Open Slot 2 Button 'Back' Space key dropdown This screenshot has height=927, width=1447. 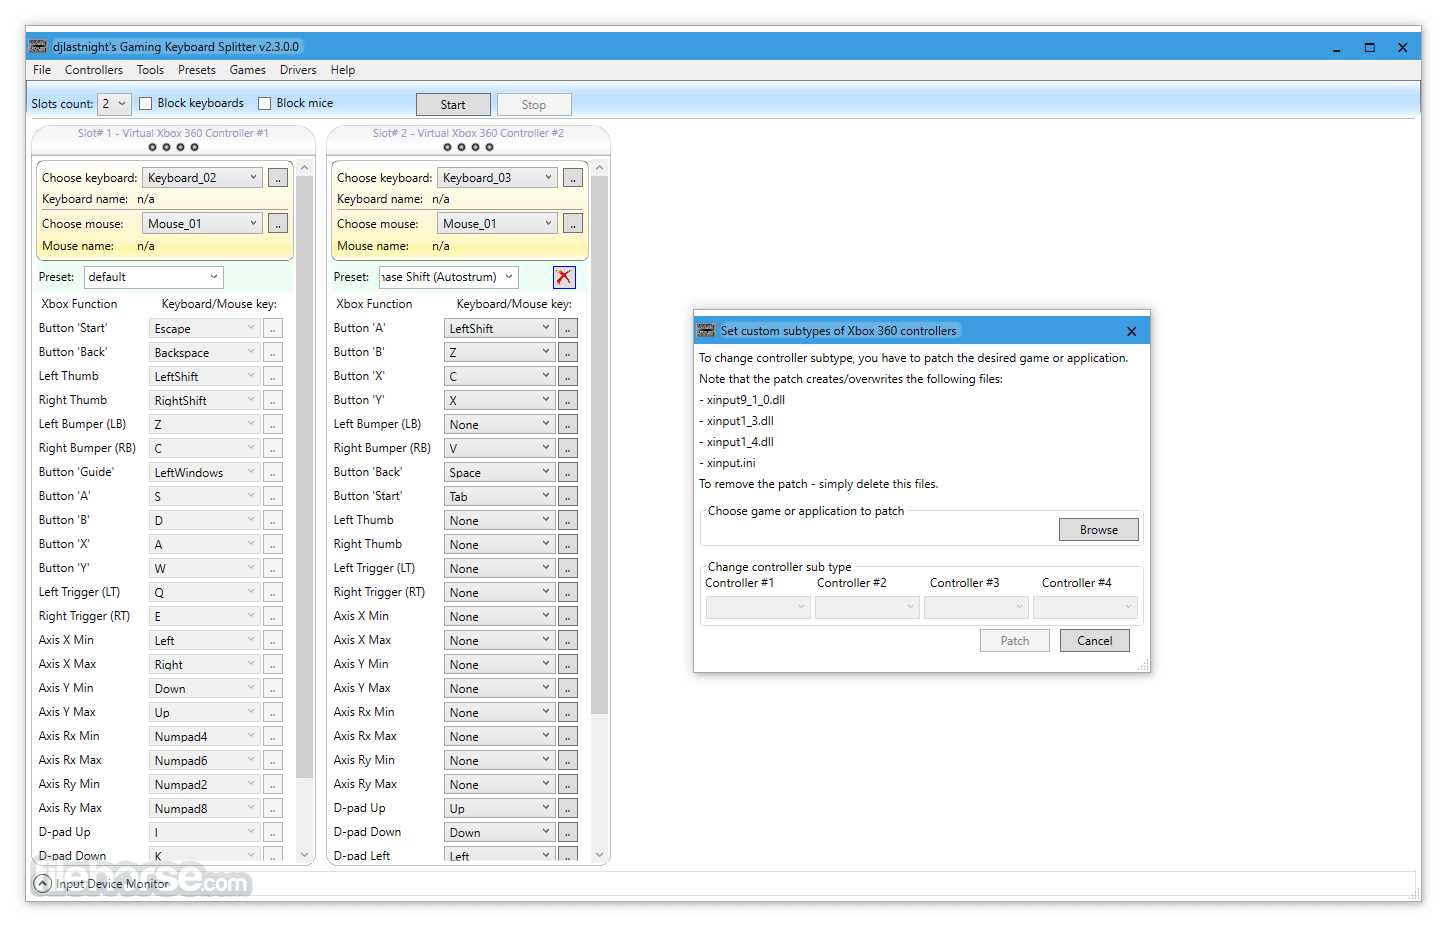pos(499,472)
